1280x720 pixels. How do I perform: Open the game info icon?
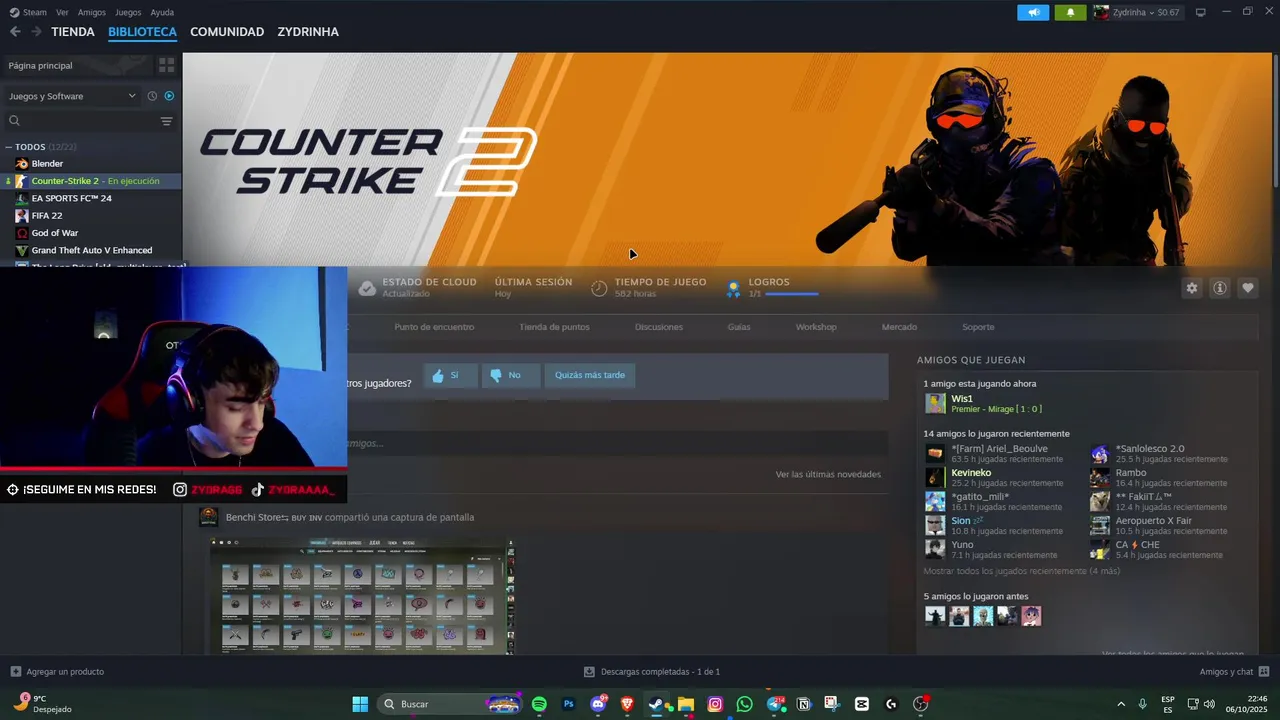pos(1220,288)
